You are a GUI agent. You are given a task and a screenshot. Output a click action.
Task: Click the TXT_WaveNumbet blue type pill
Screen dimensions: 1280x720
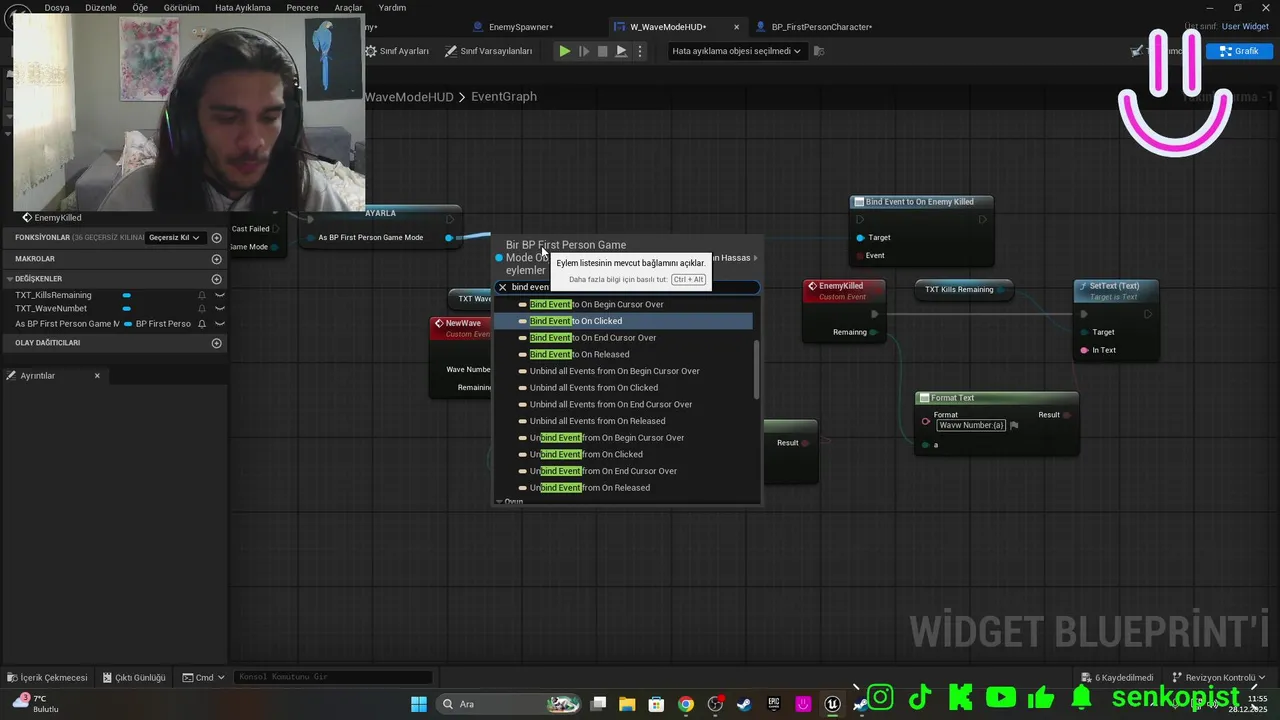(126, 309)
